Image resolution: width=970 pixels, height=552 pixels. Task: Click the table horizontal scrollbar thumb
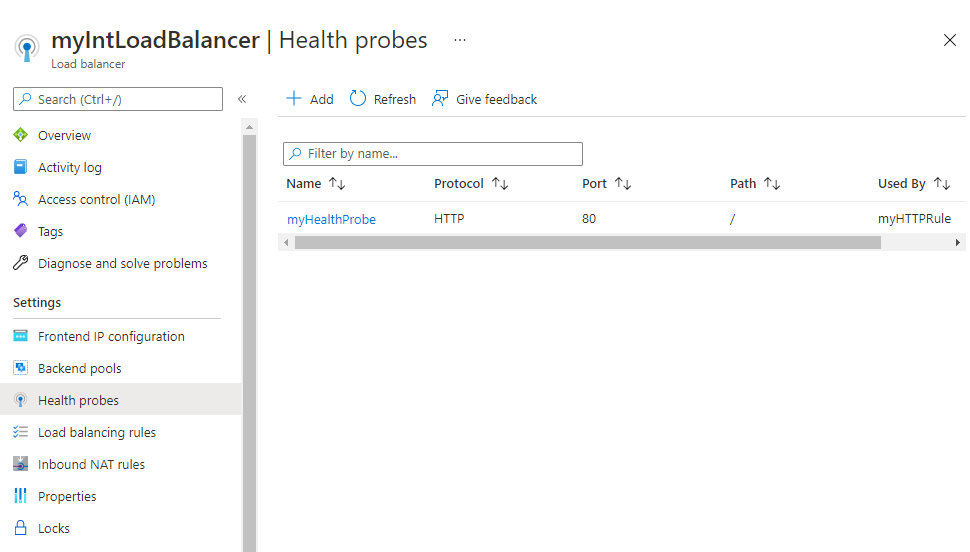click(588, 243)
